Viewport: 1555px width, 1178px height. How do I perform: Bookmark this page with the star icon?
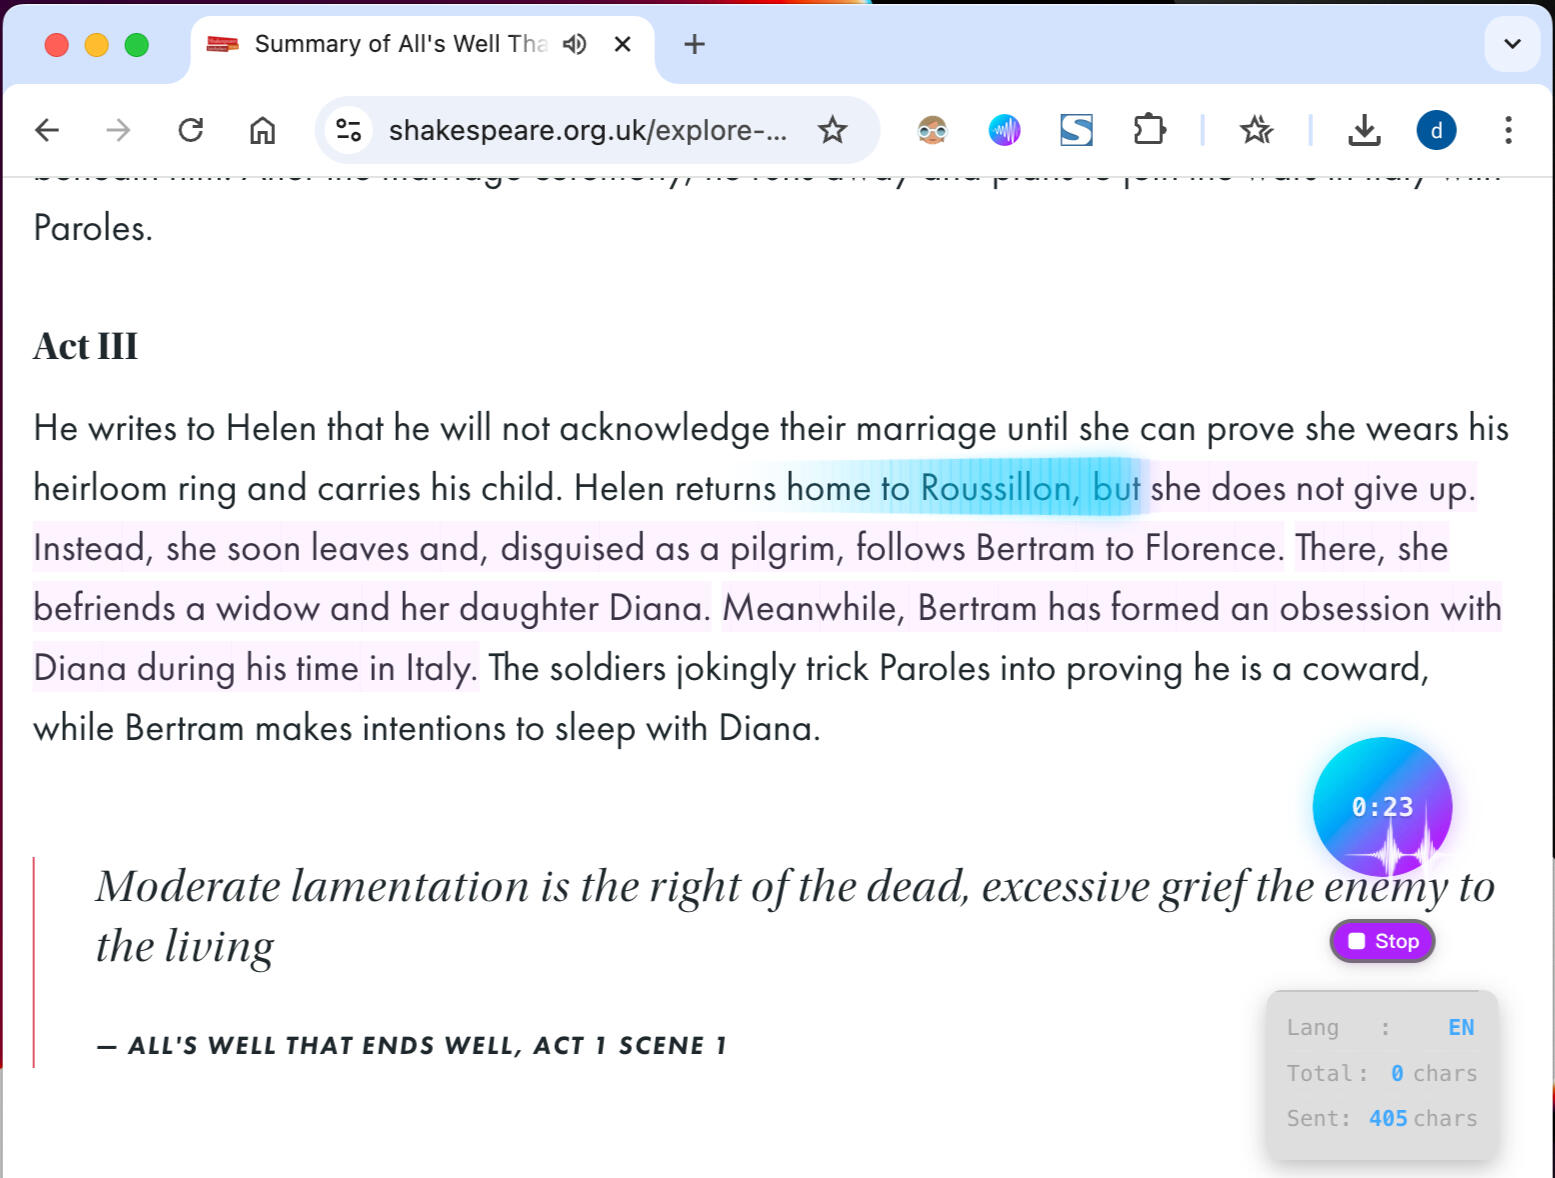click(832, 130)
